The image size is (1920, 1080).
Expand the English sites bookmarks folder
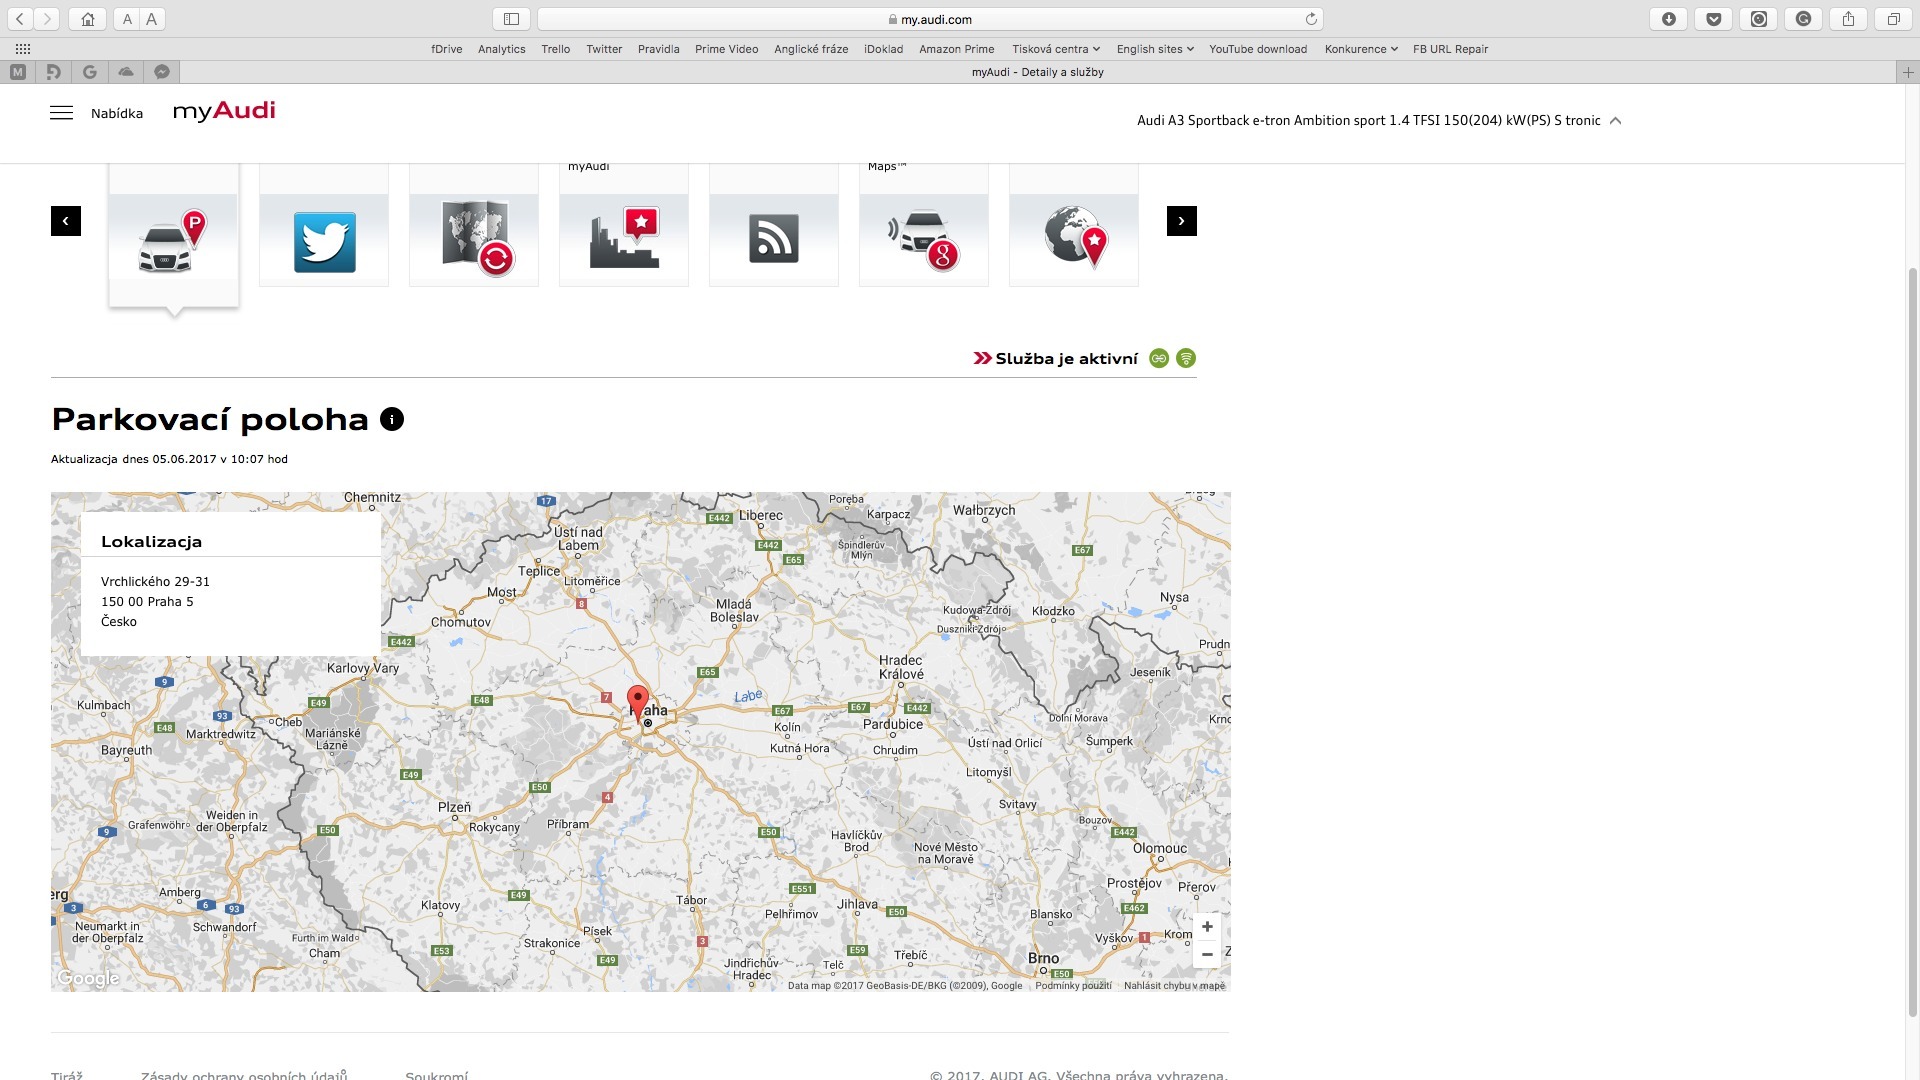1154,49
